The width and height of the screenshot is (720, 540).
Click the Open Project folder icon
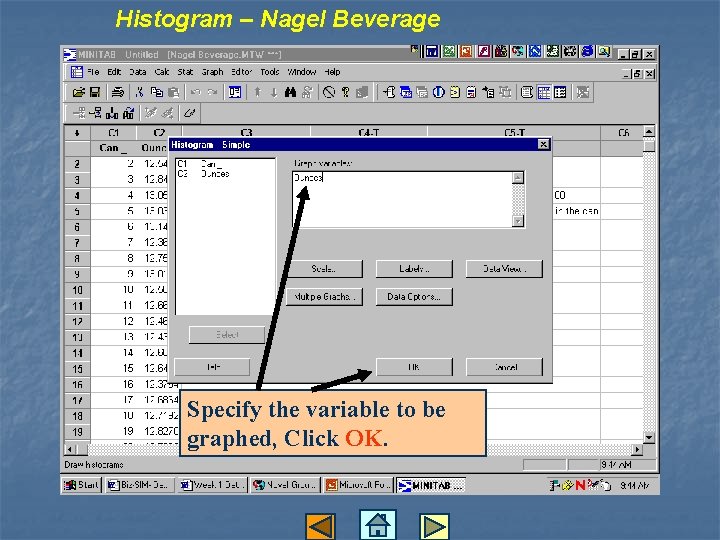(x=79, y=92)
